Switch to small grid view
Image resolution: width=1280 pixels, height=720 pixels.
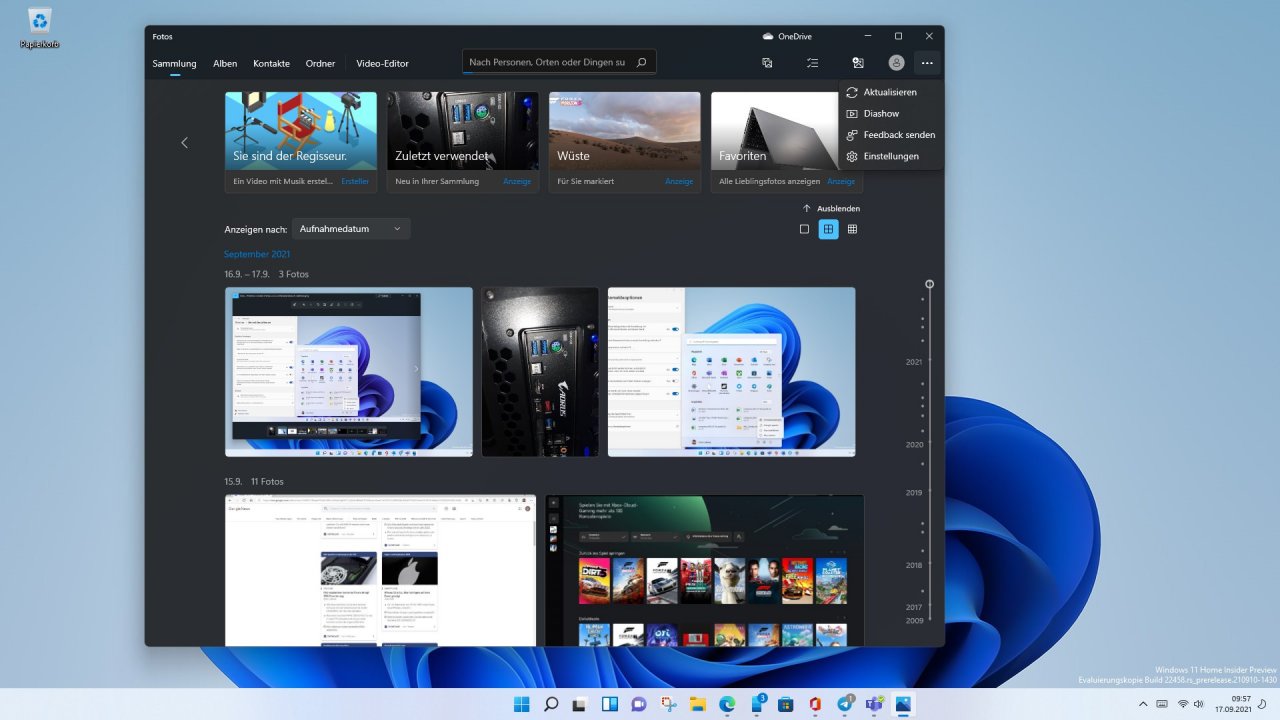[852, 229]
